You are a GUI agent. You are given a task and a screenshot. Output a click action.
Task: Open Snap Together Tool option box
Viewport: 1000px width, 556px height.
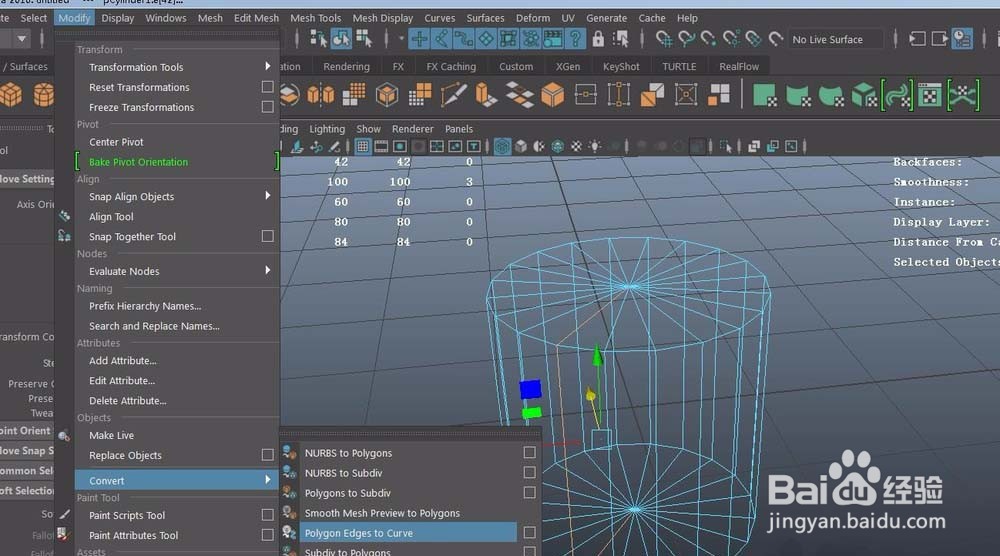pos(268,237)
